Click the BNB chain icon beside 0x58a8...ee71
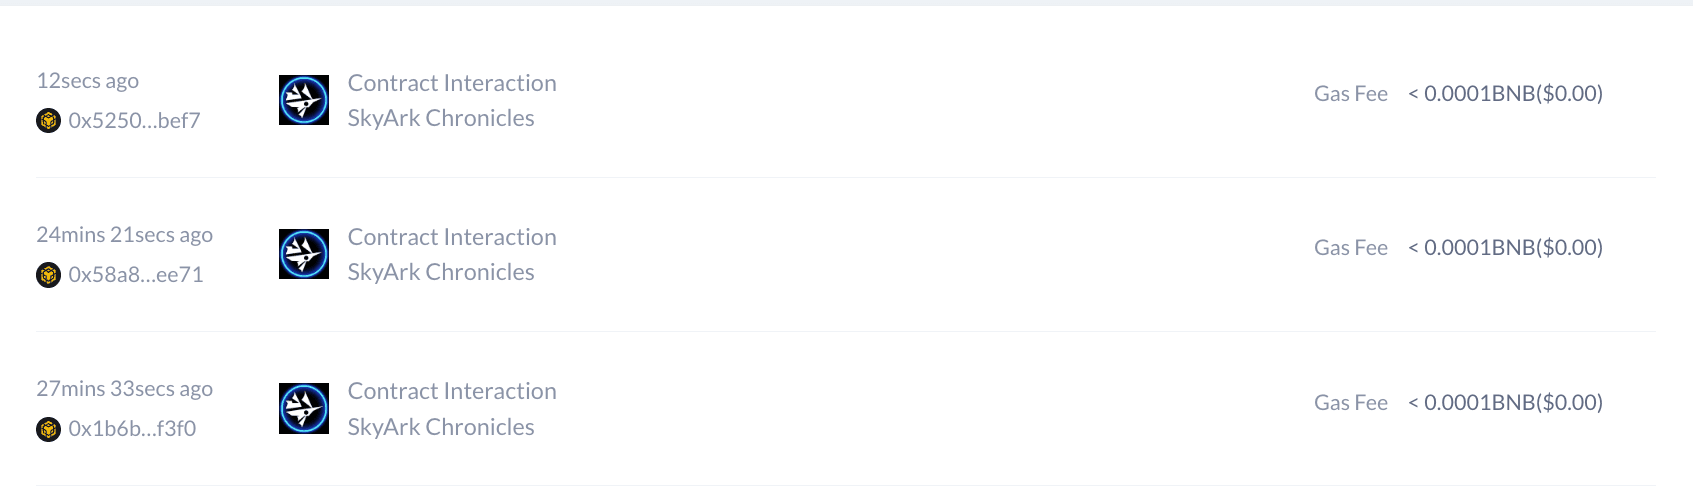Viewport: 1693px width, 489px height. (48, 275)
